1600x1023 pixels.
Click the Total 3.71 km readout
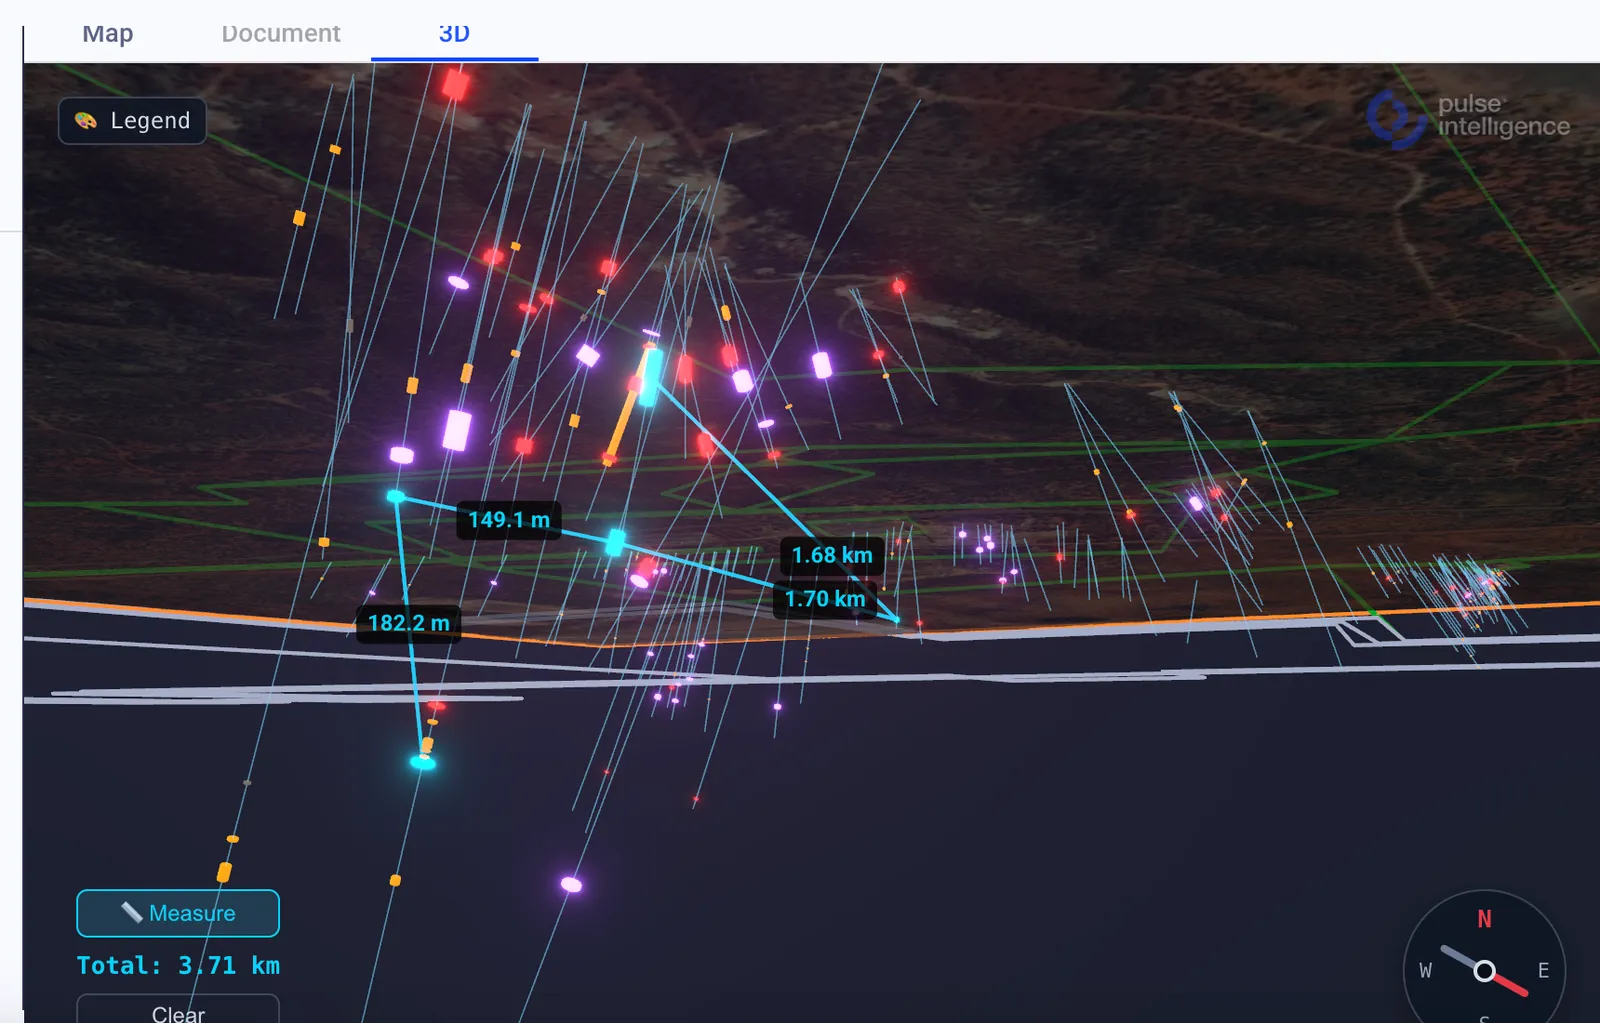(178, 966)
